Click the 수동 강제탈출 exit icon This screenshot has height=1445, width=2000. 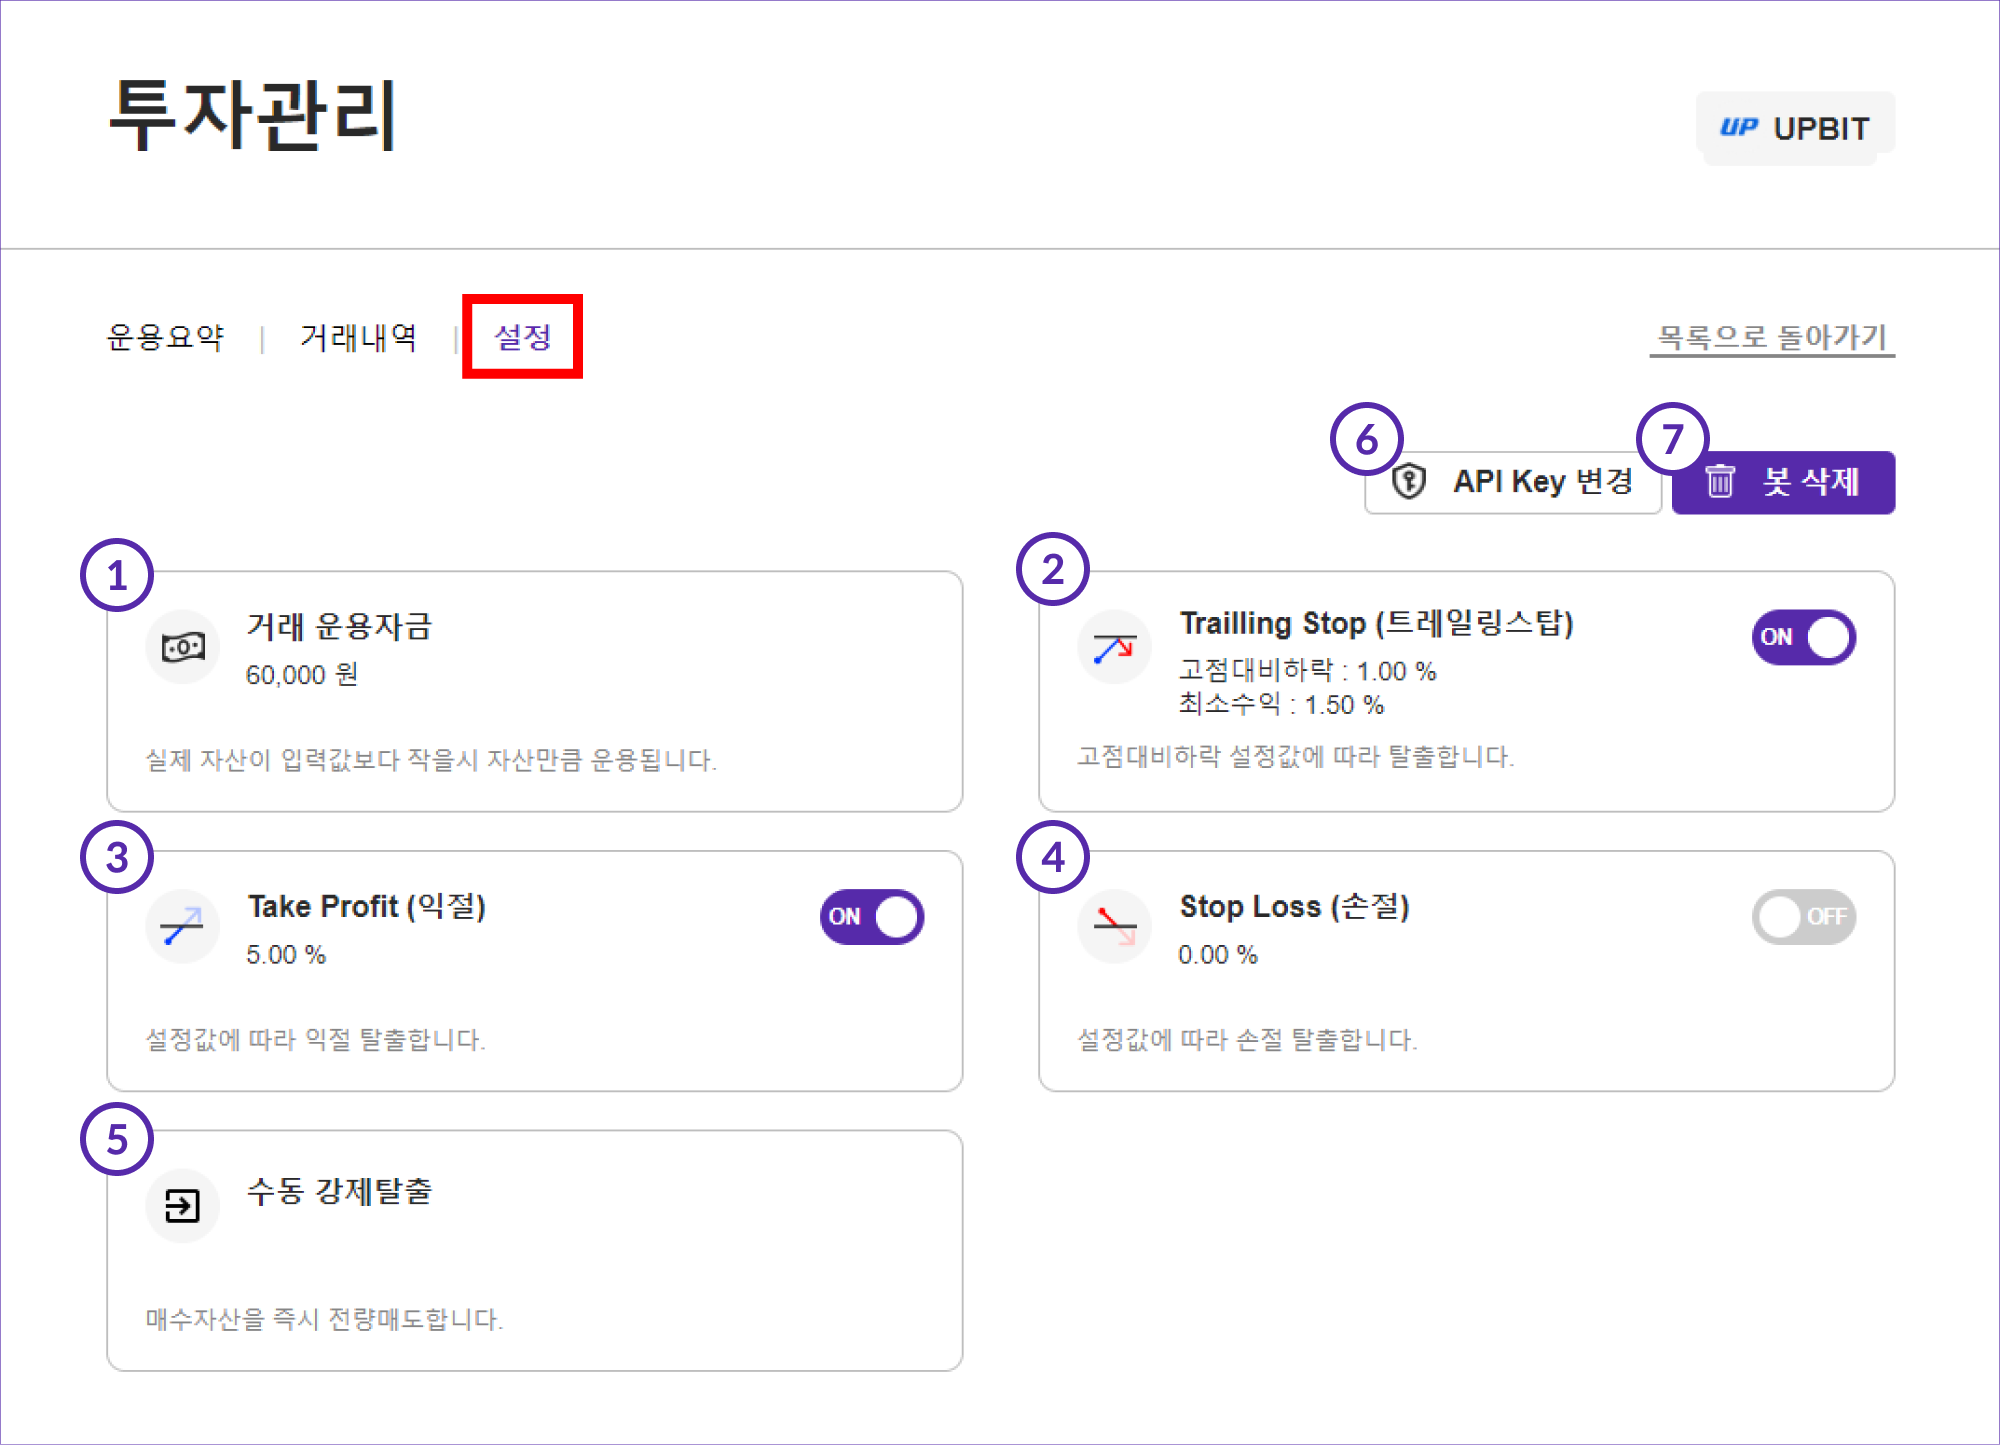tap(183, 1206)
